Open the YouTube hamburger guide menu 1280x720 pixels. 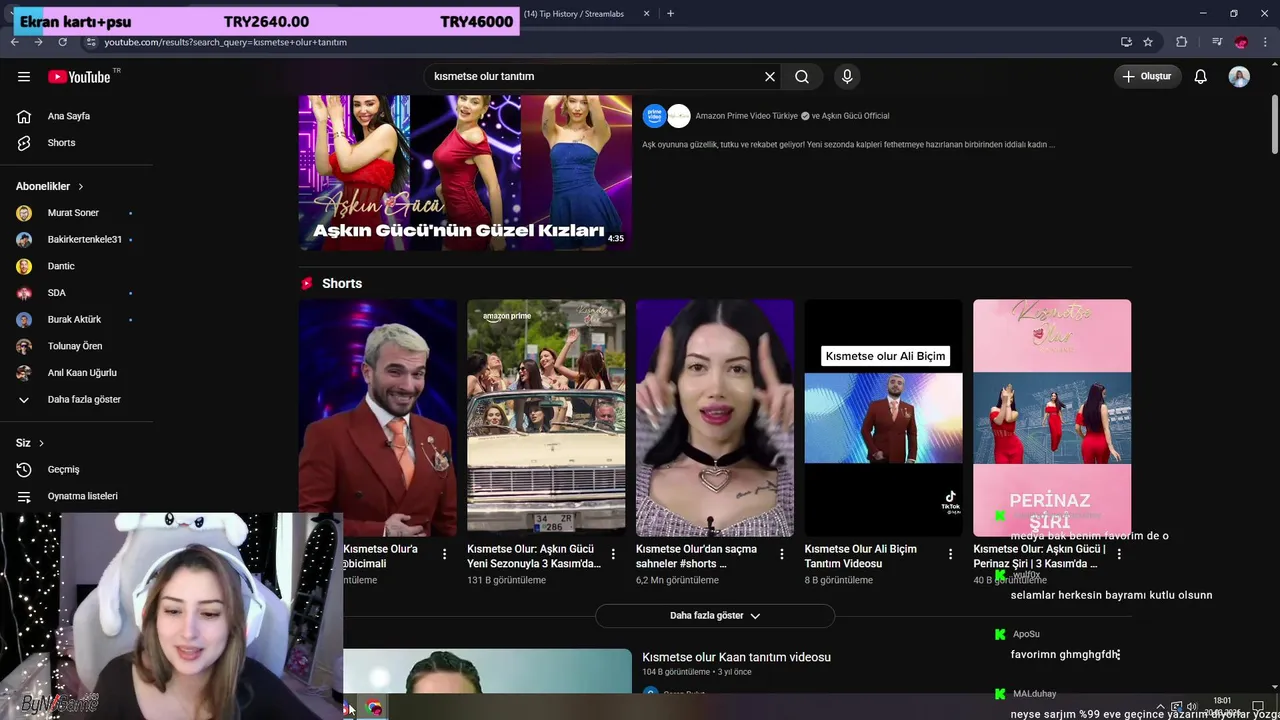24,76
